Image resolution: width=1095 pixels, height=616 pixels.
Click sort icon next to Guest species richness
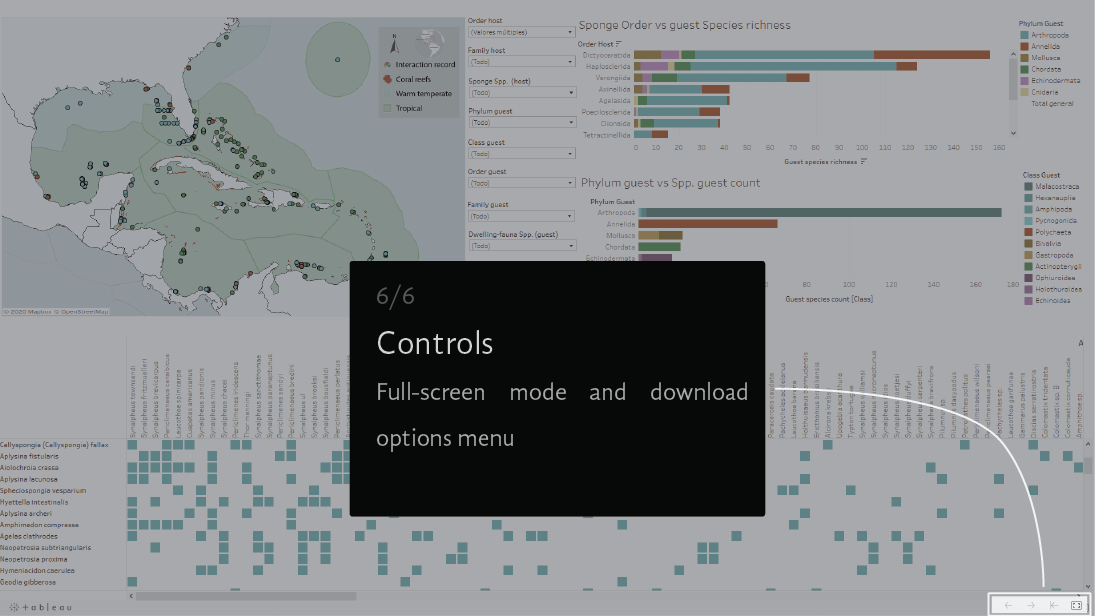click(863, 161)
